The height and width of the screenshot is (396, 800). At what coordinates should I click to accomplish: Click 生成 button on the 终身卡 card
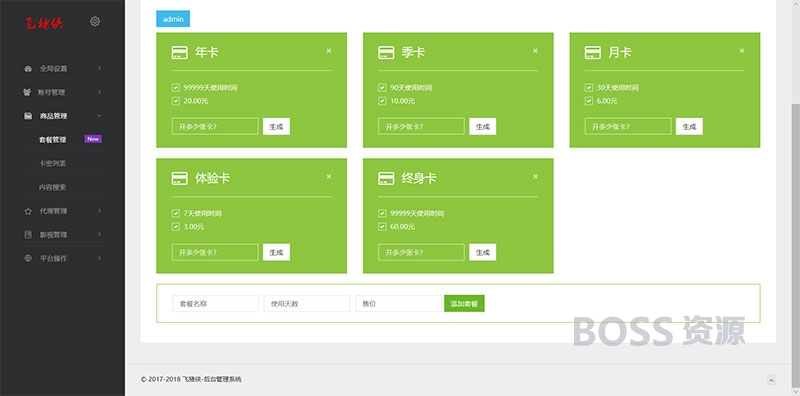point(483,252)
